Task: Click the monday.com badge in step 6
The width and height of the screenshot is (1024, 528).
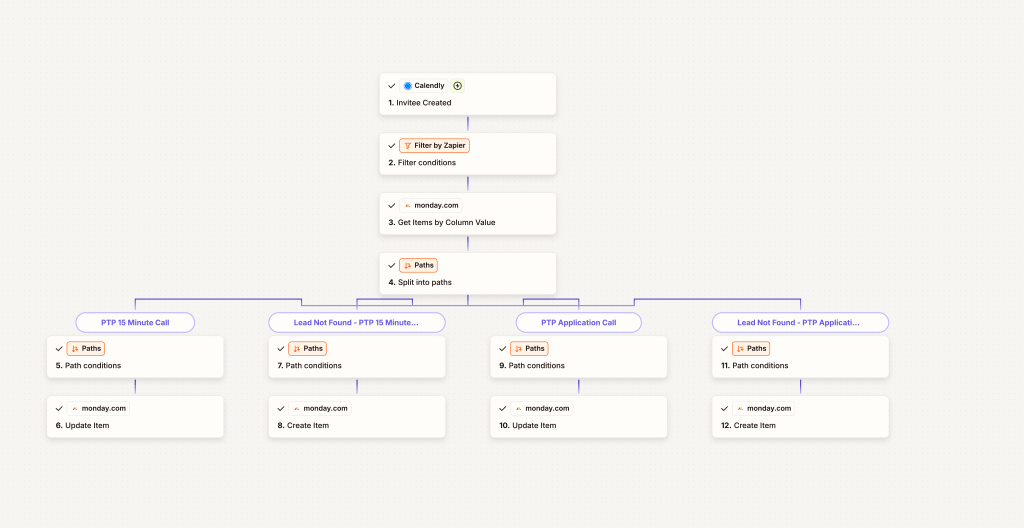Action: (x=98, y=409)
